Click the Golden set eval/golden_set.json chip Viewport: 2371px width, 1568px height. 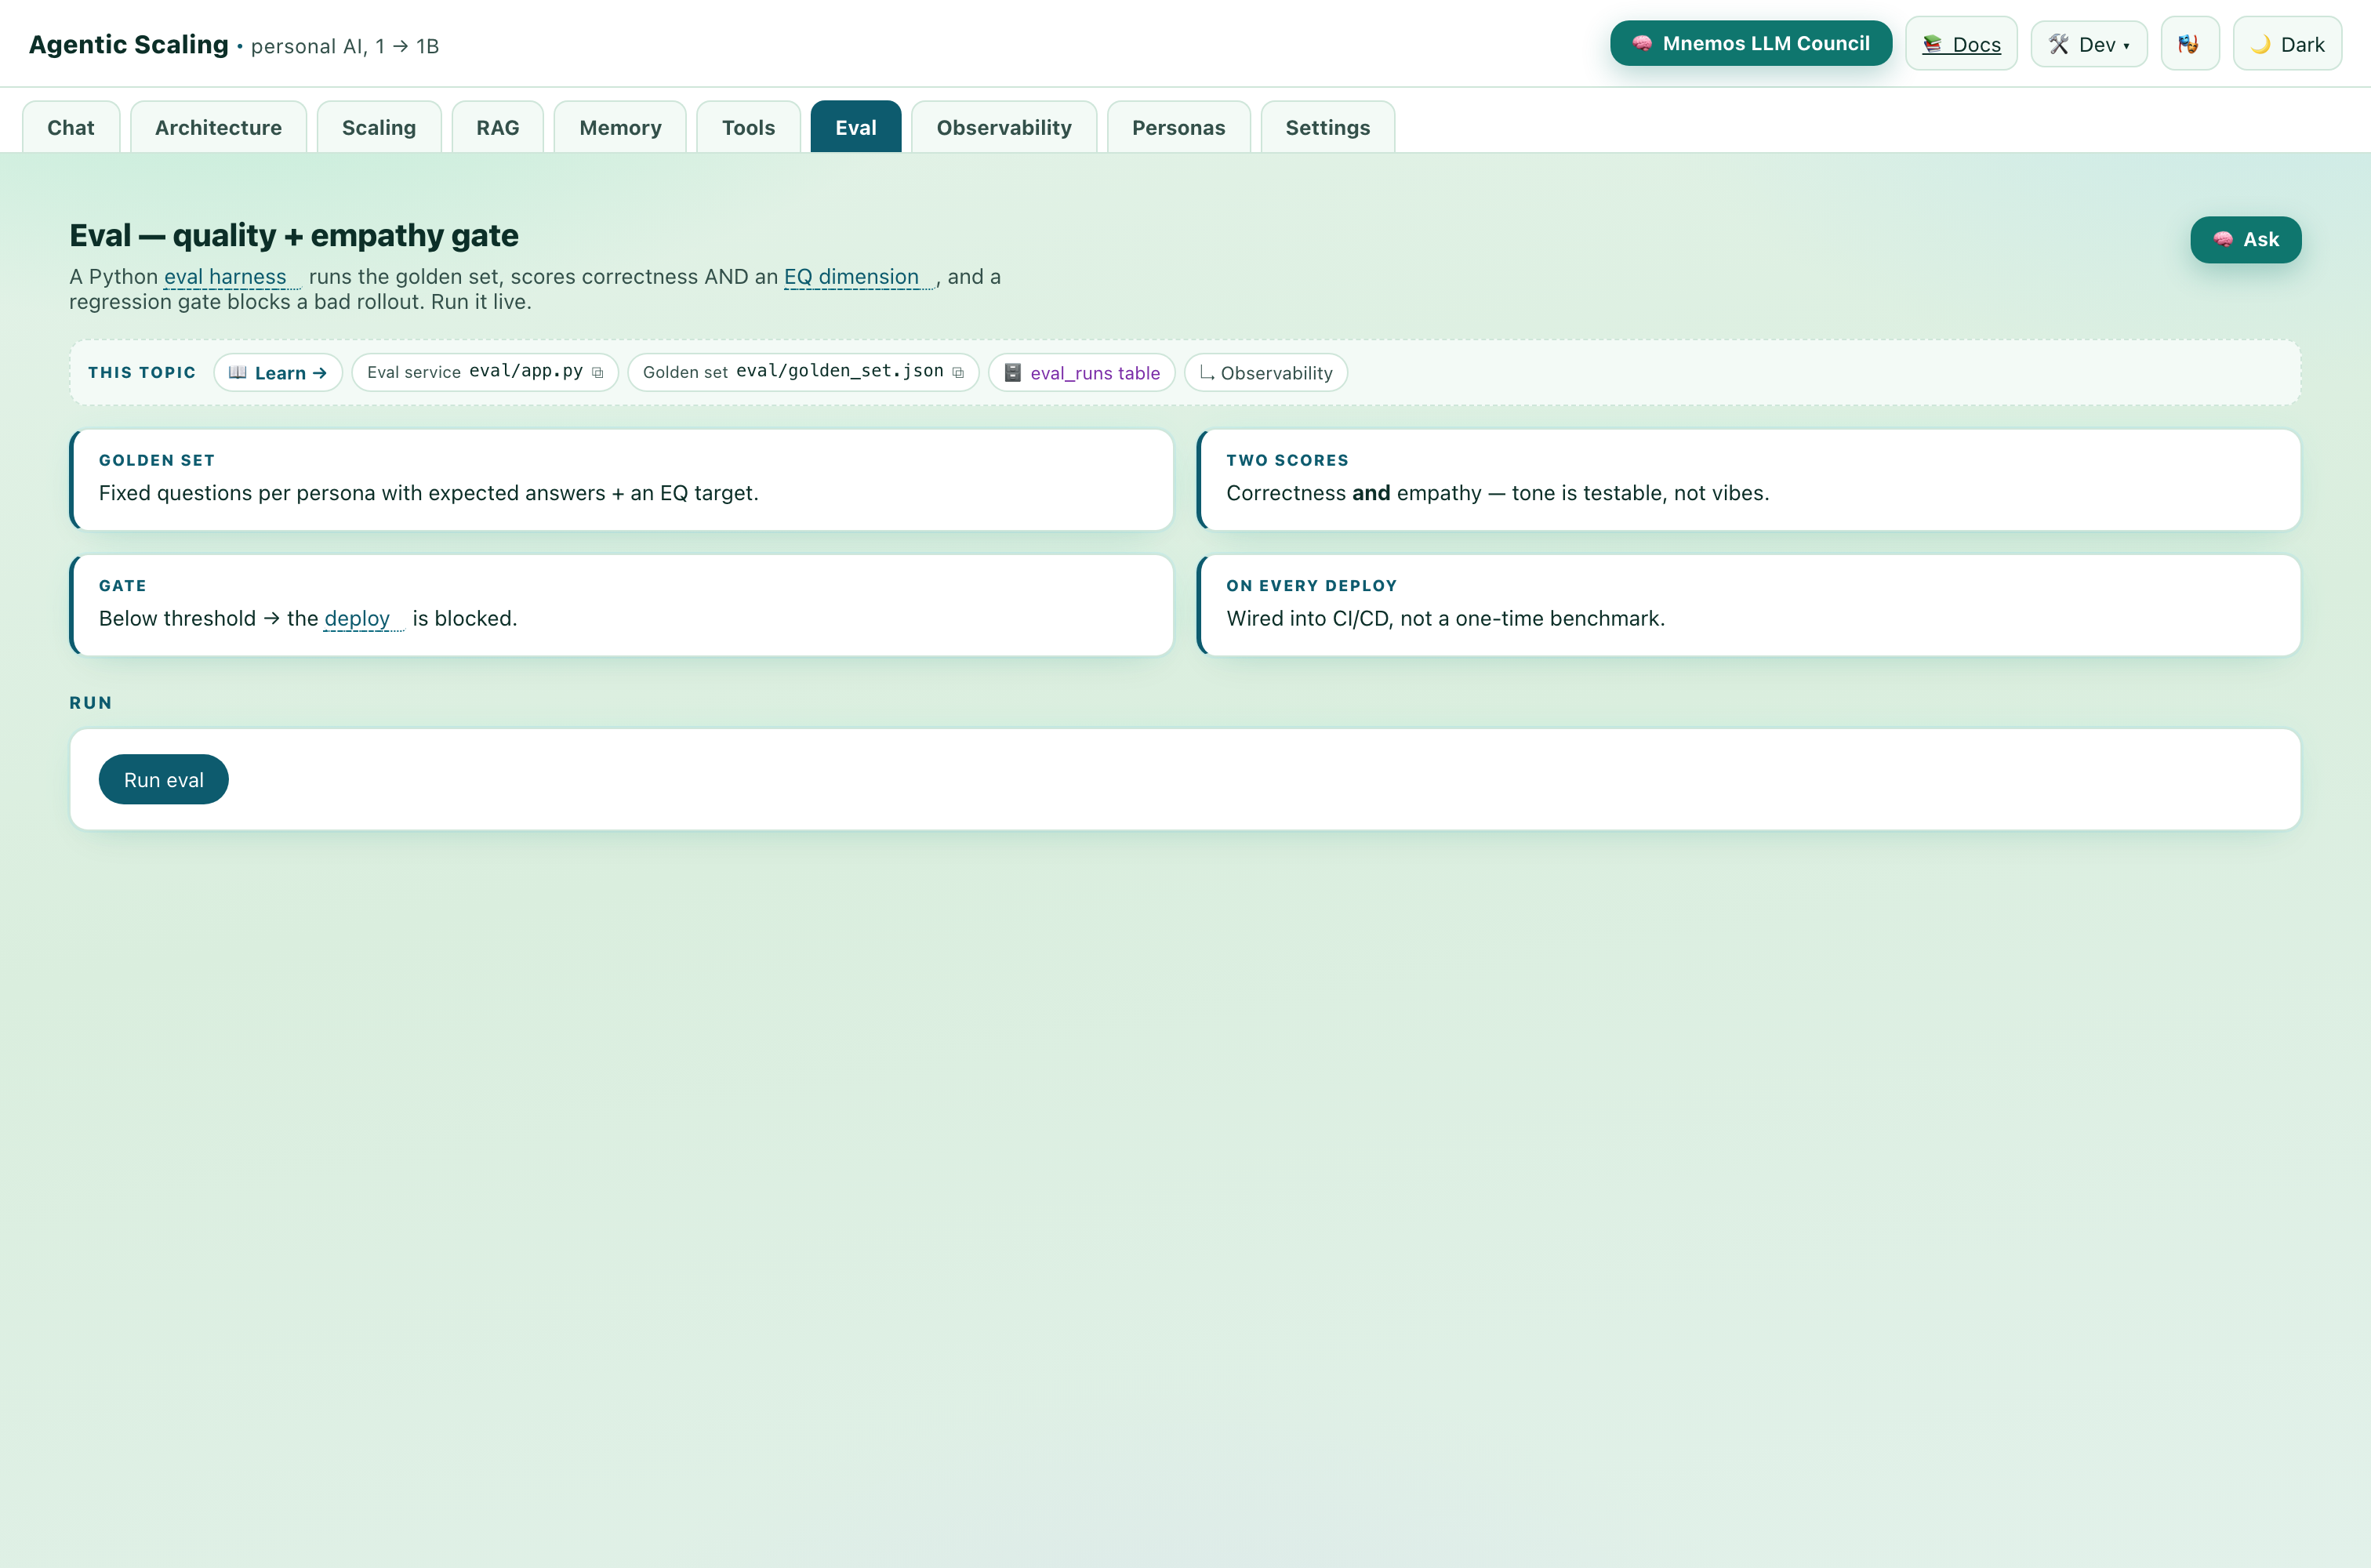(x=803, y=373)
